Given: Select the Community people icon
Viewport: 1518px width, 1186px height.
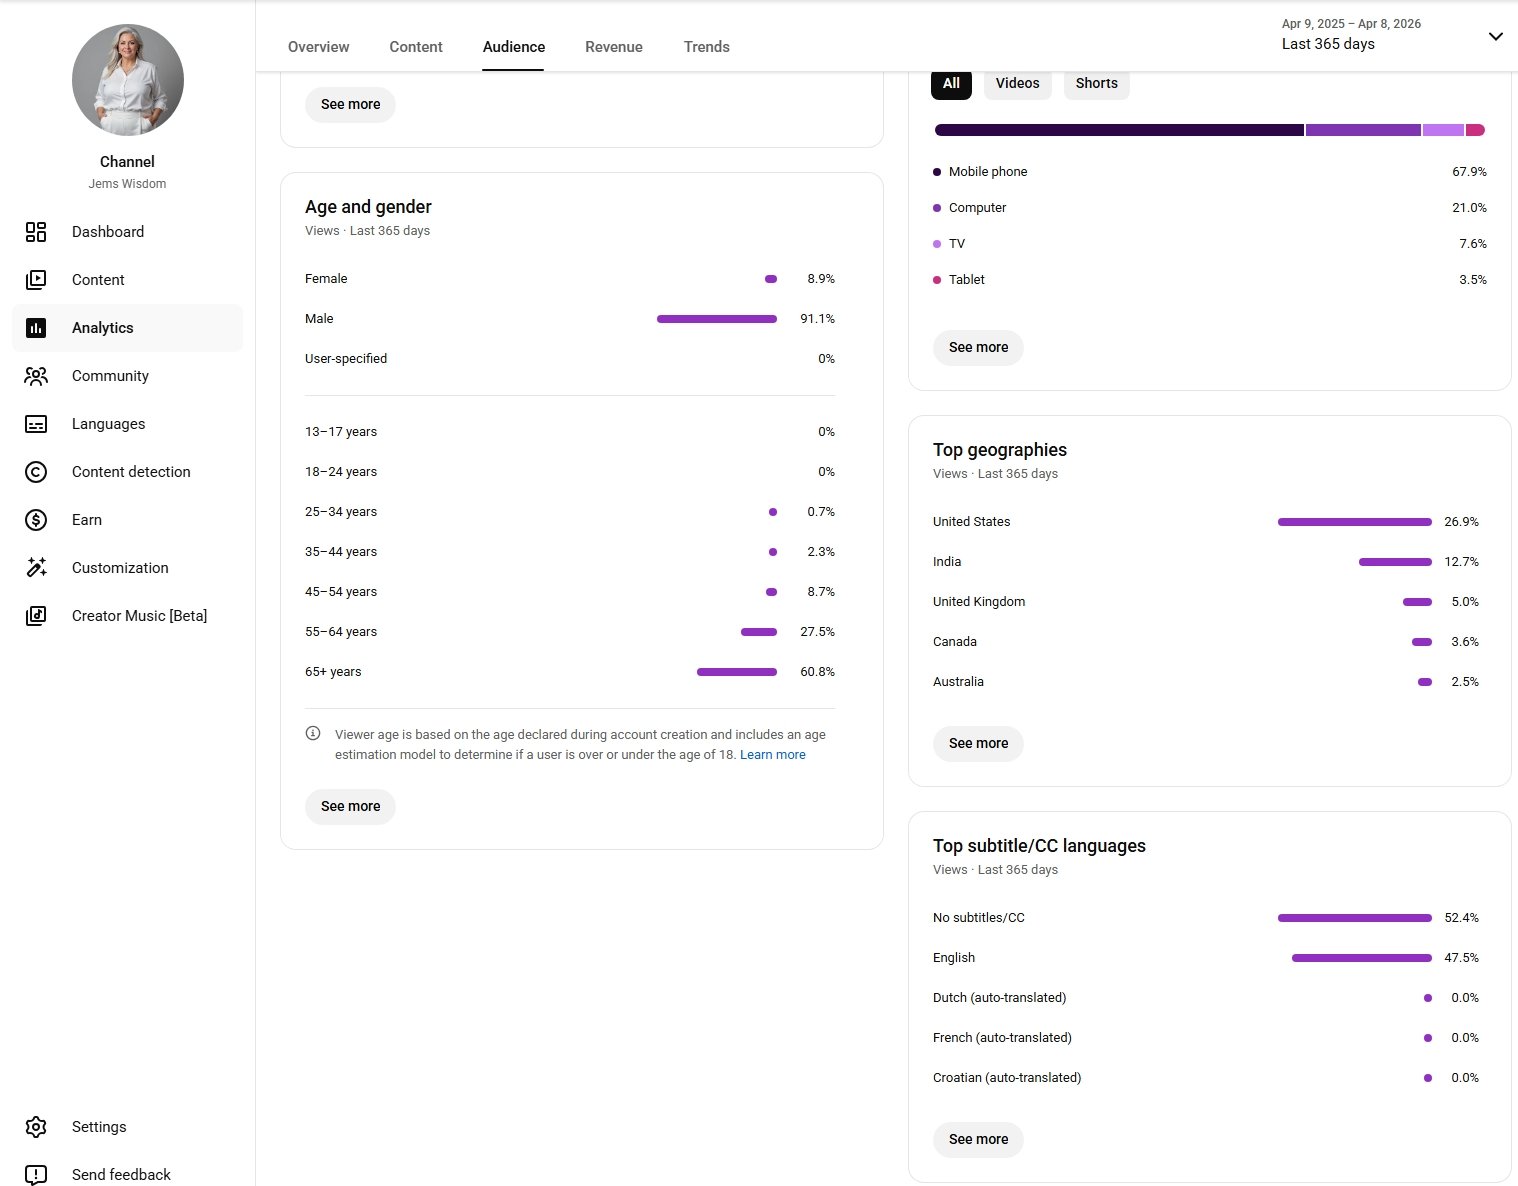Looking at the screenshot, I should pos(36,376).
